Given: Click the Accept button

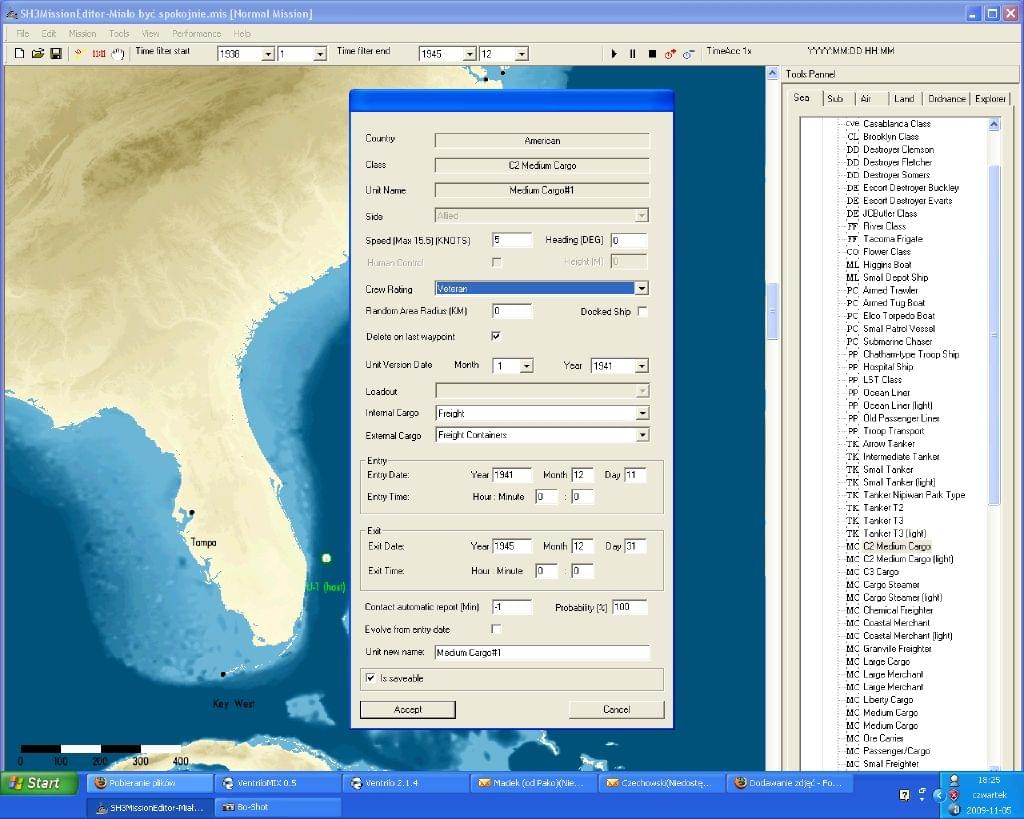Looking at the screenshot, I should coord(408,709).
